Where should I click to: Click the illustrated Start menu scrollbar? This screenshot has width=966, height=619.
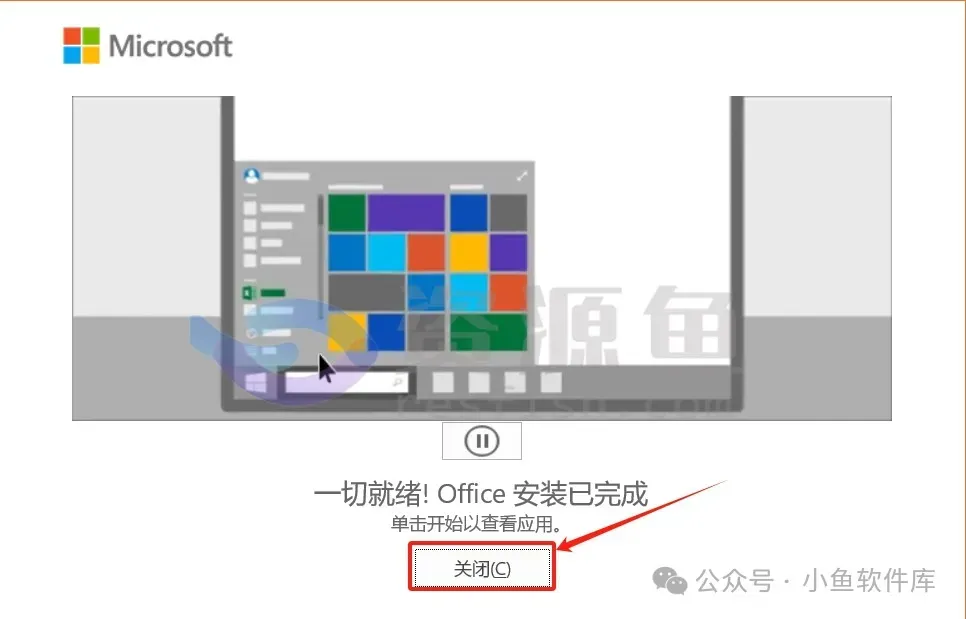tap(321, 257)
